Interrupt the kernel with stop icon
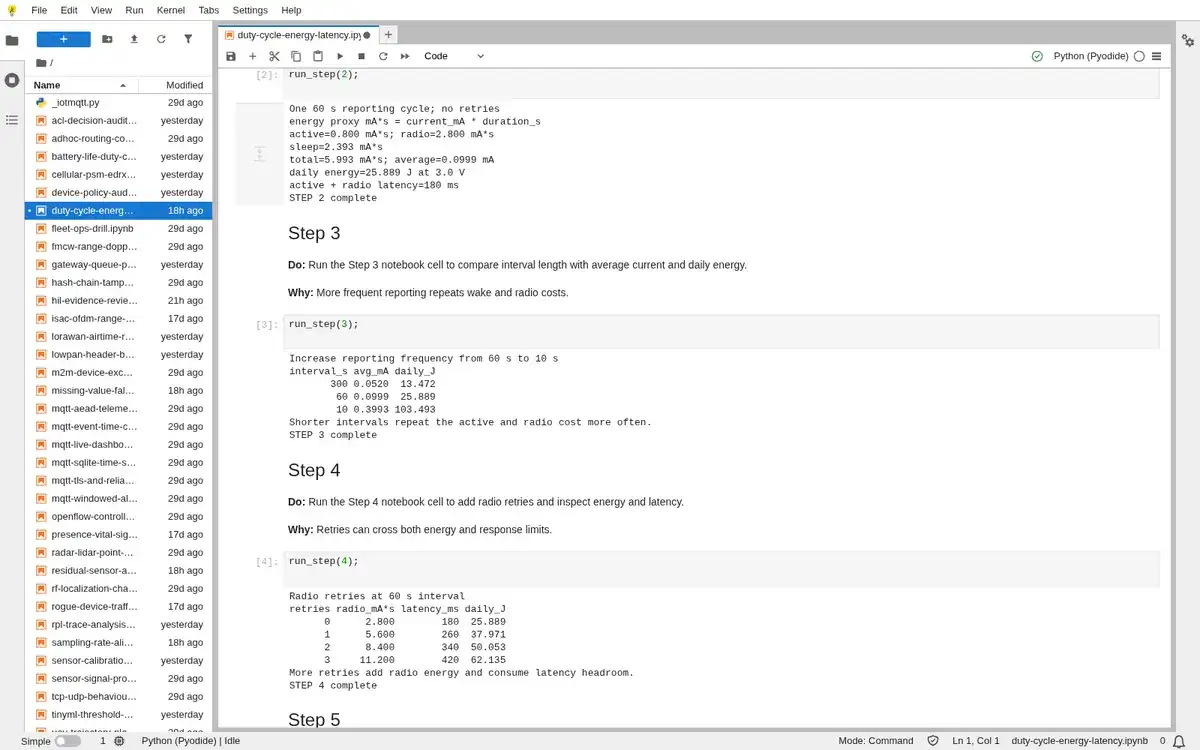Viewport: 1200px width, 750px height. point(361,56)
